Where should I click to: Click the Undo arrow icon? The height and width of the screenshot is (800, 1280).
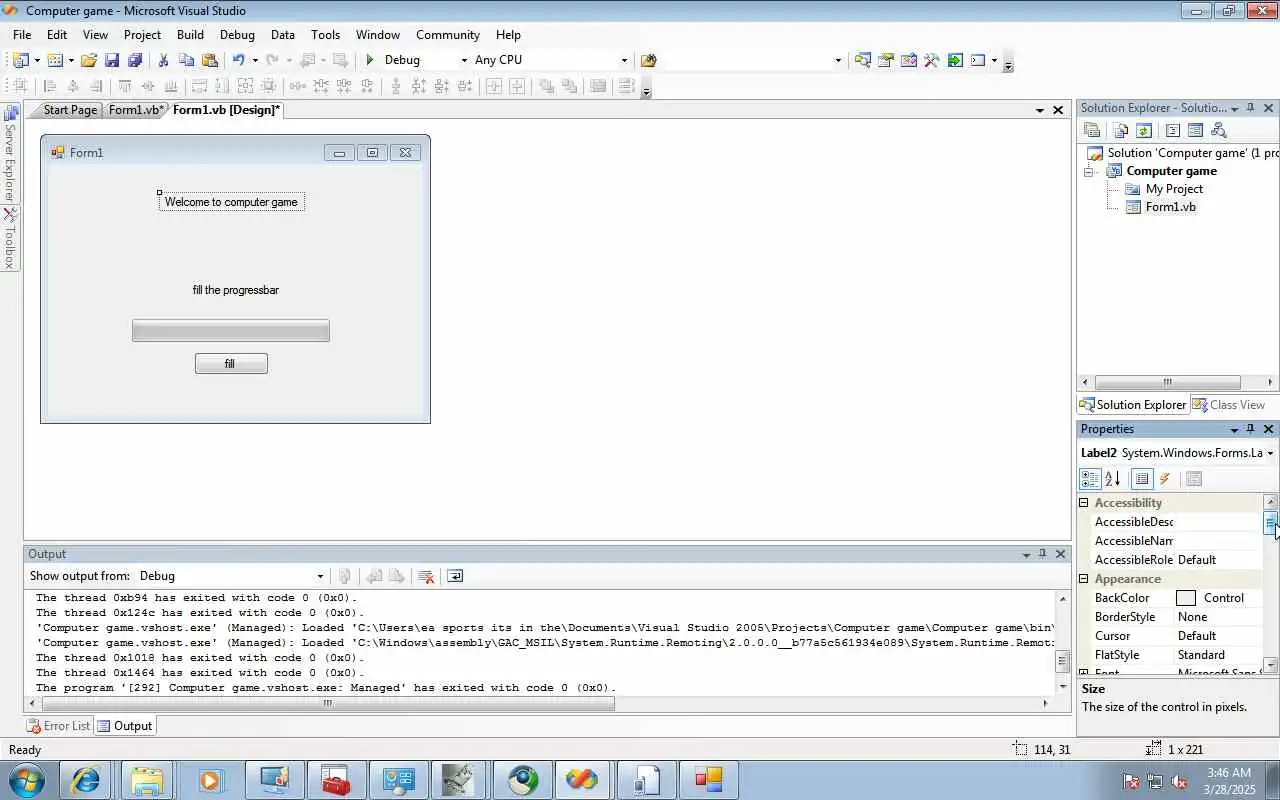point(238,60)
